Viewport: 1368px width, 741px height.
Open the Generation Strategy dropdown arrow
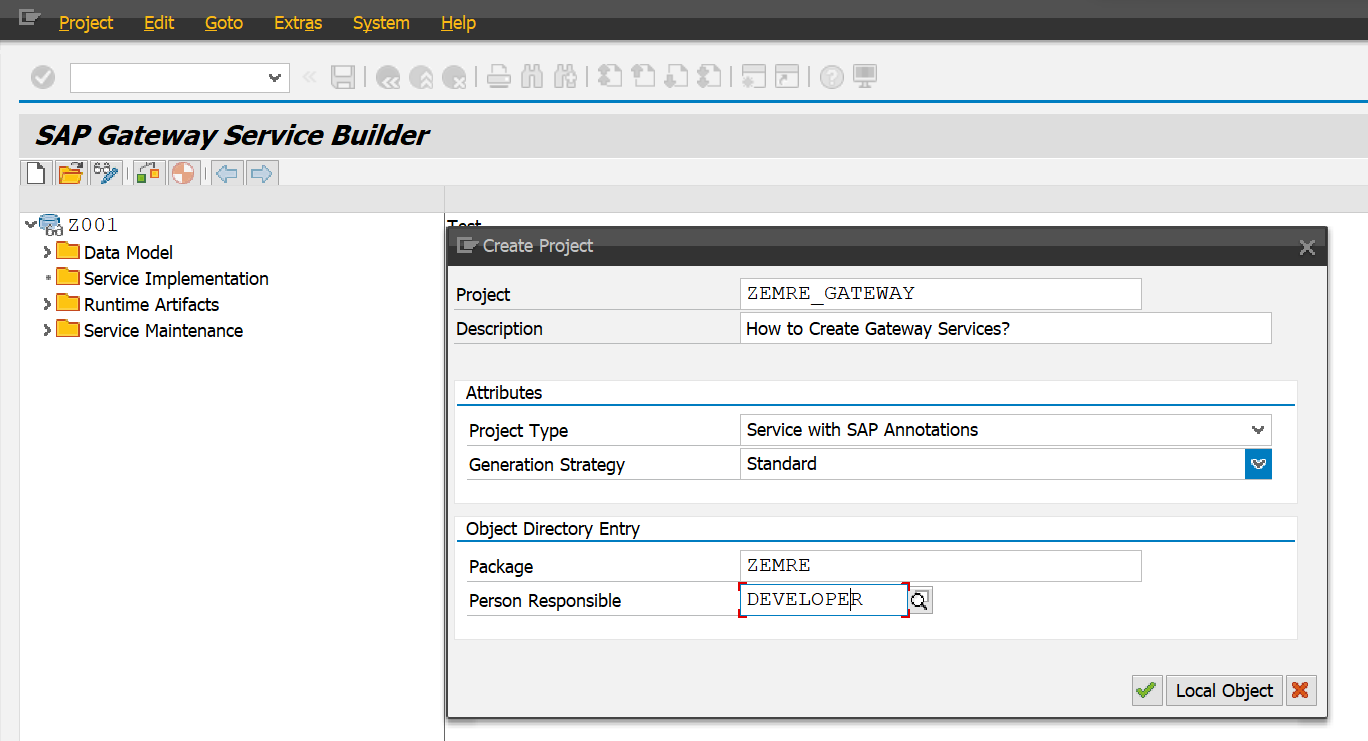[1258, 464]
